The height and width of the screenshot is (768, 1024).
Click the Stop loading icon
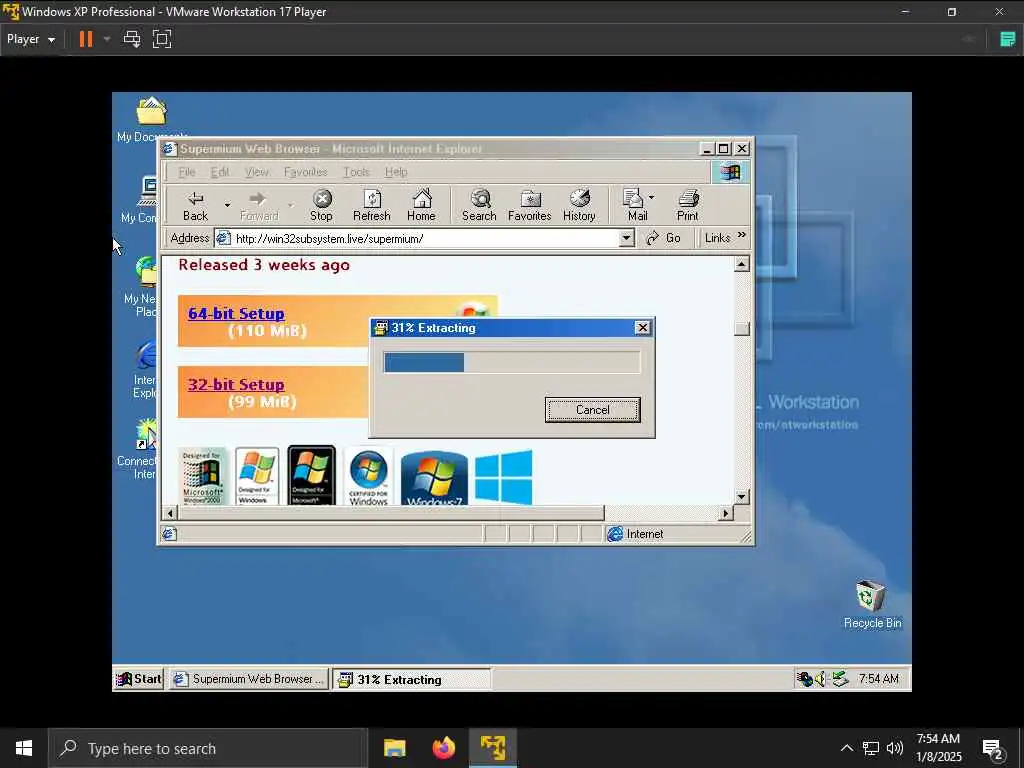(321, 206)
